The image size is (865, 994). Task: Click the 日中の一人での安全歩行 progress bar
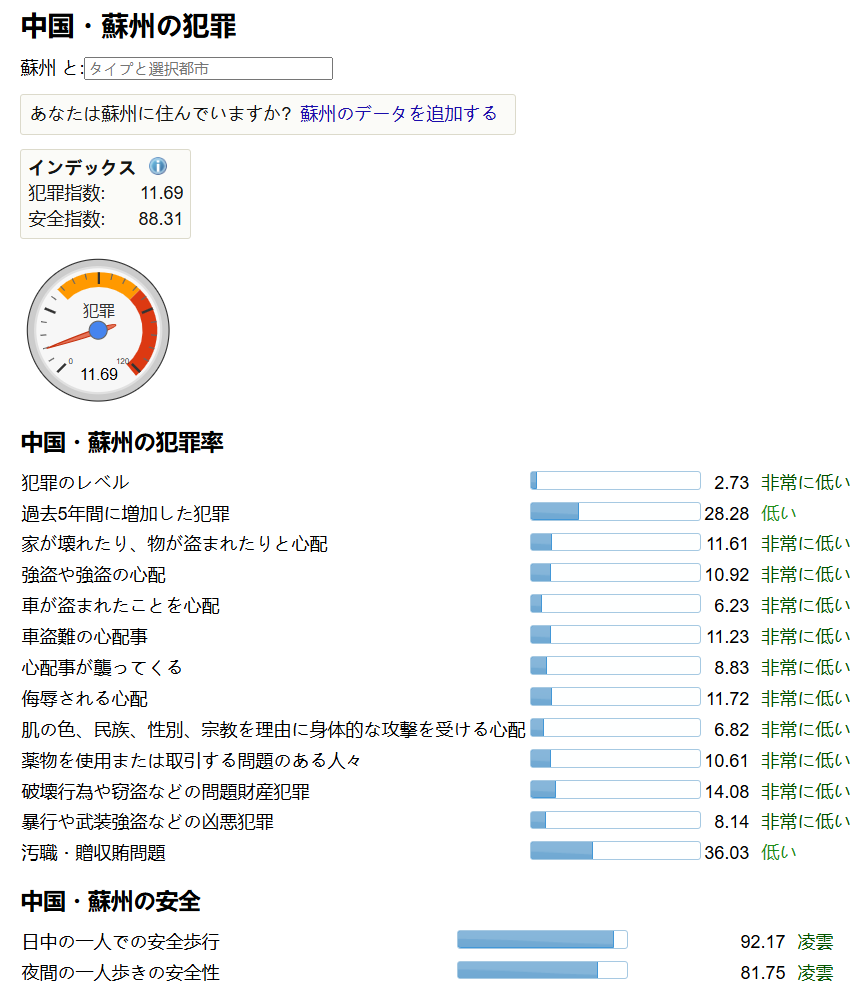[542, 939]
